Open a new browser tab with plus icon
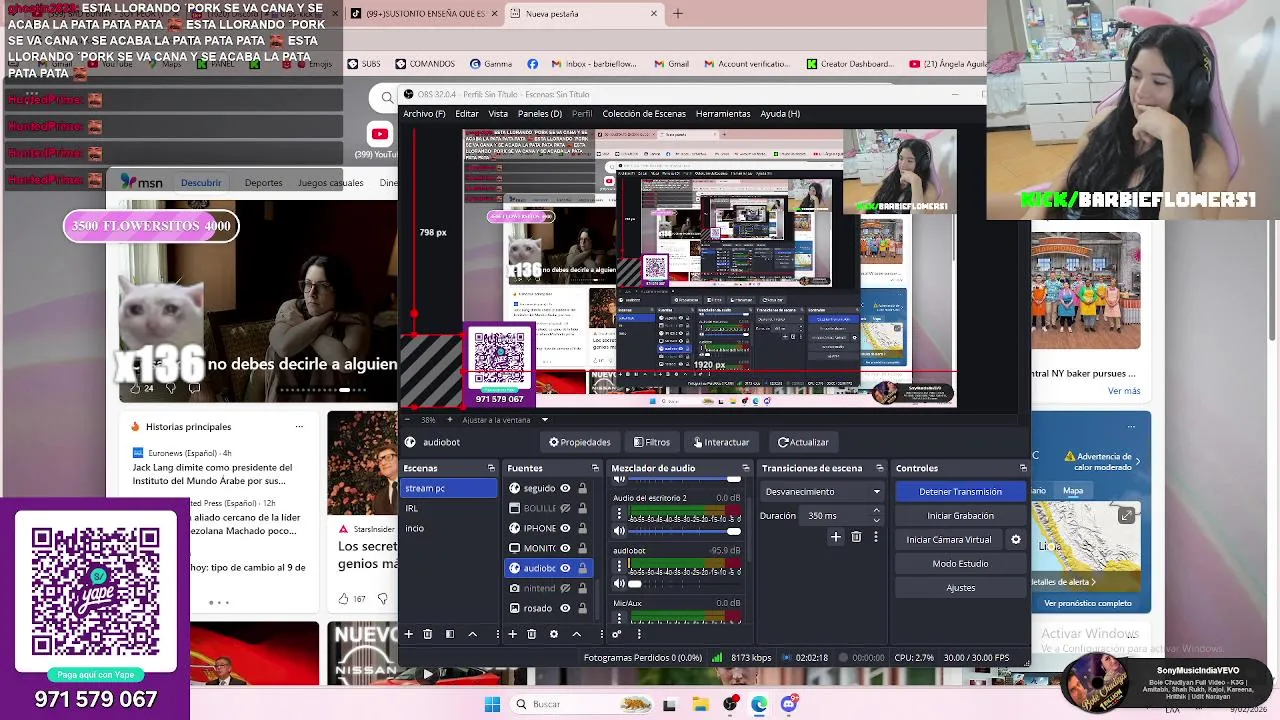The height and width of the screenshot is (720, 1280). tap(678, 14)
